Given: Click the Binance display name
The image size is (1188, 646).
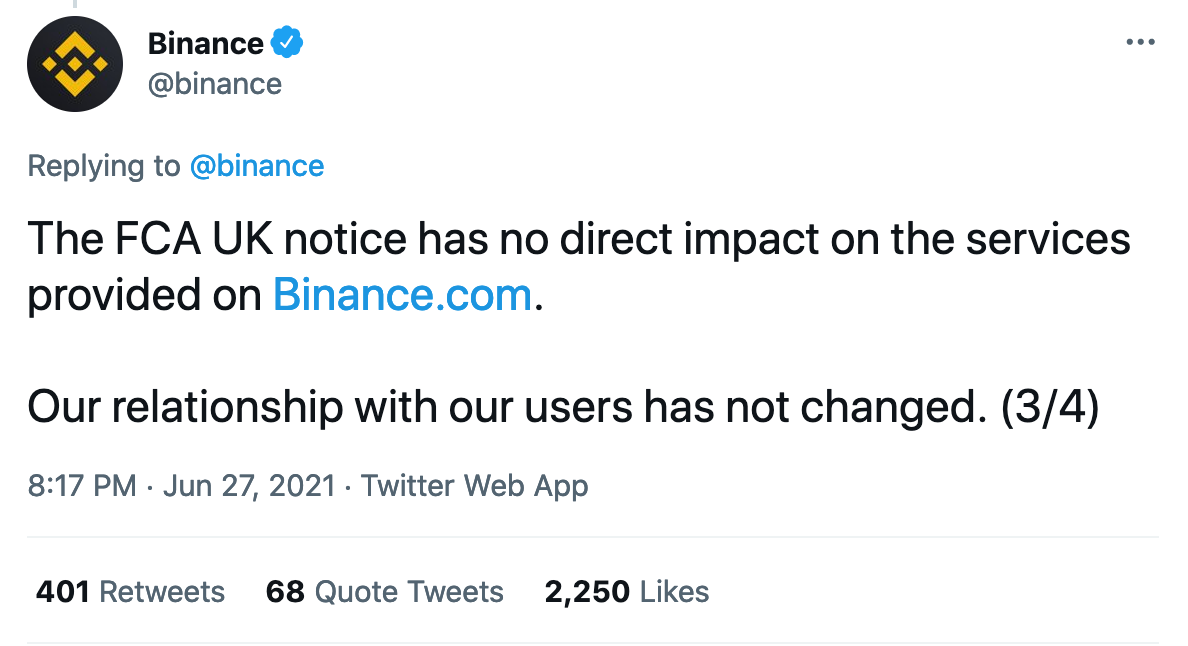Looking at the screenshot, I should (205, 43).
